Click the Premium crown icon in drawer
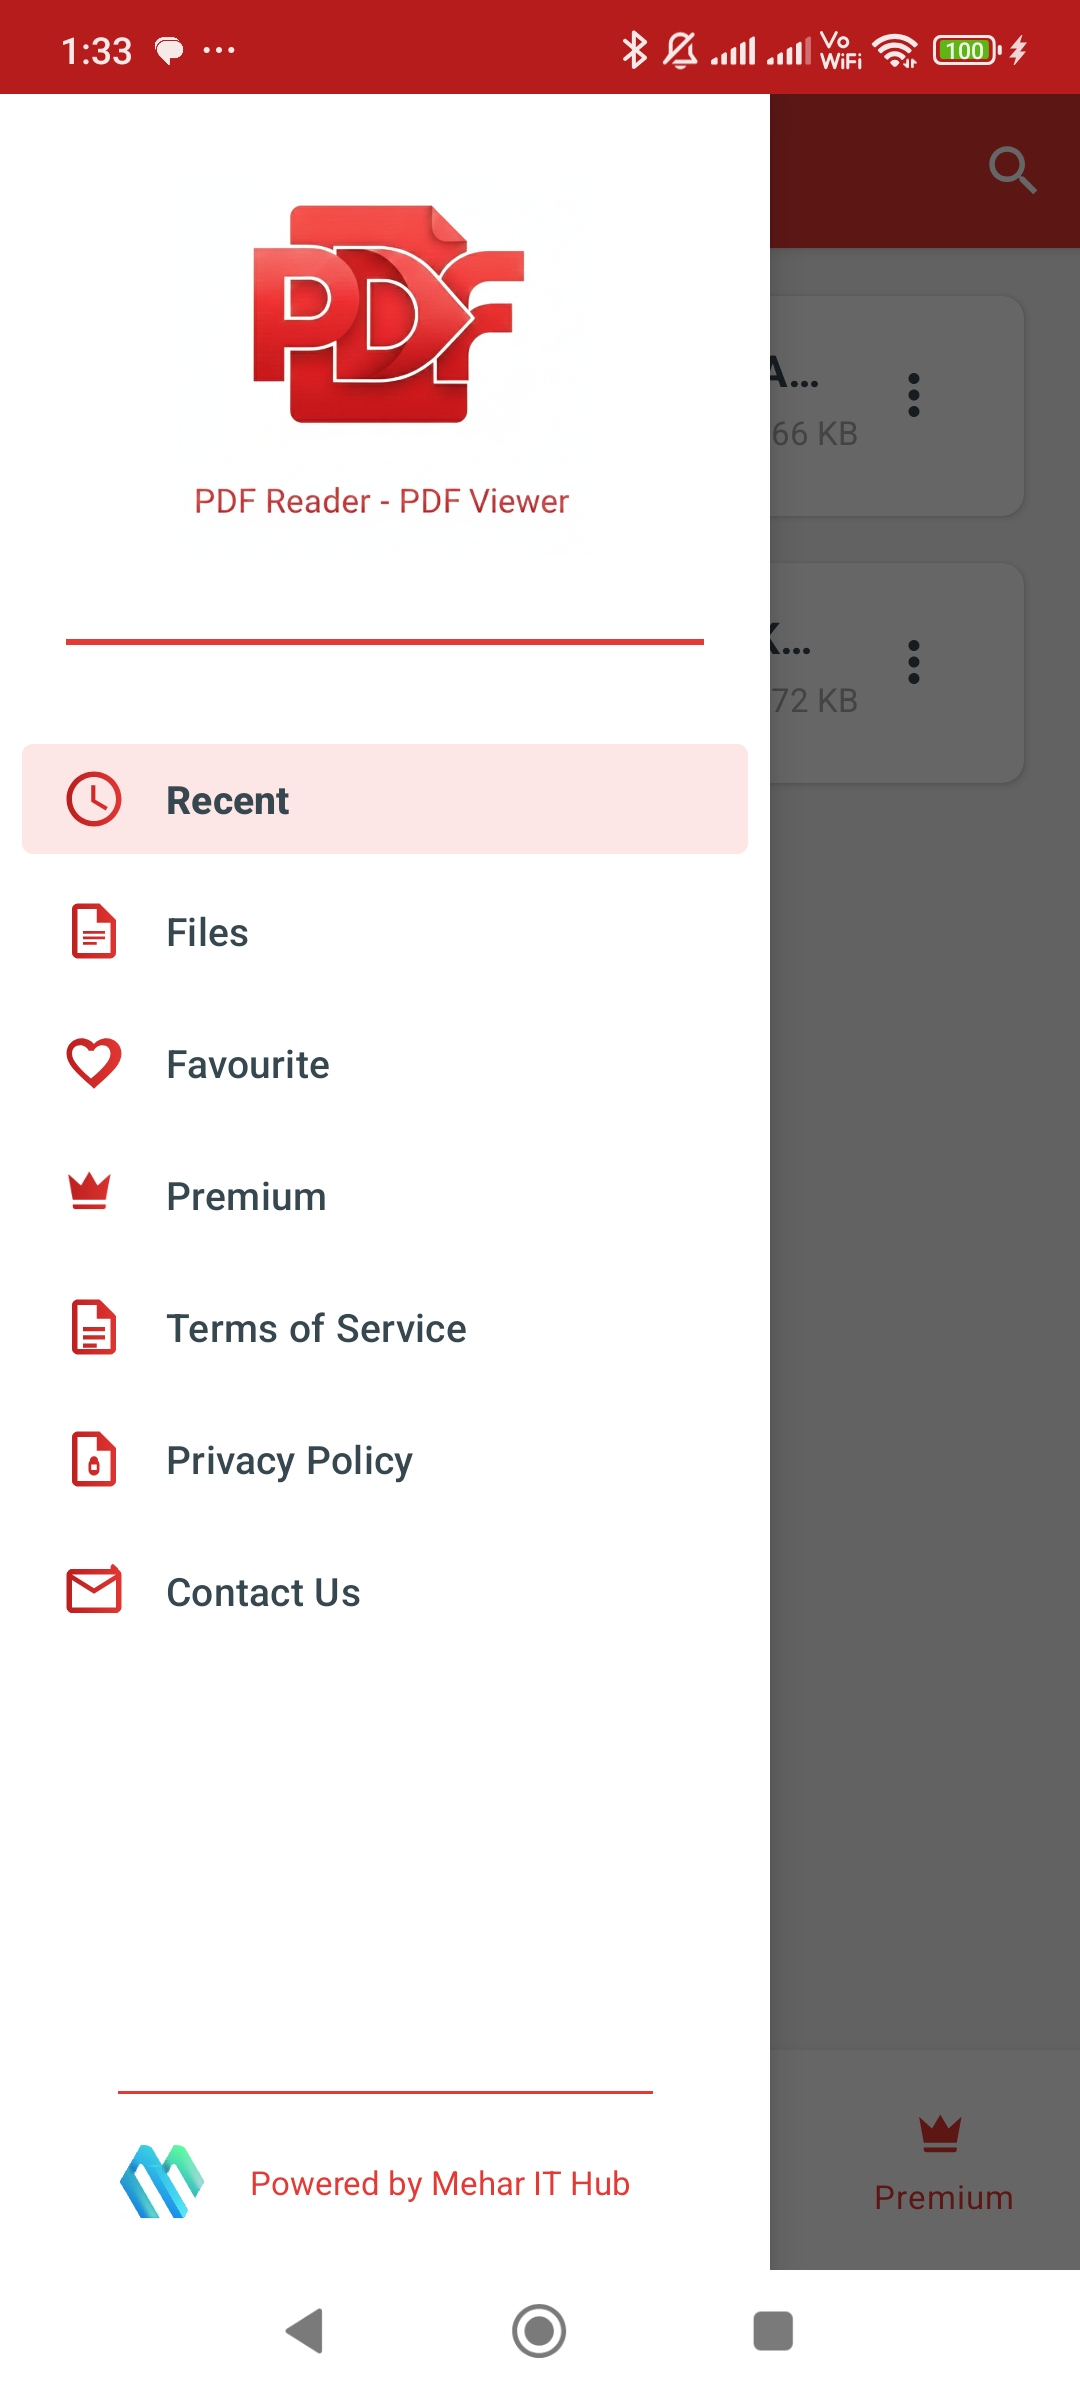 93,1195
